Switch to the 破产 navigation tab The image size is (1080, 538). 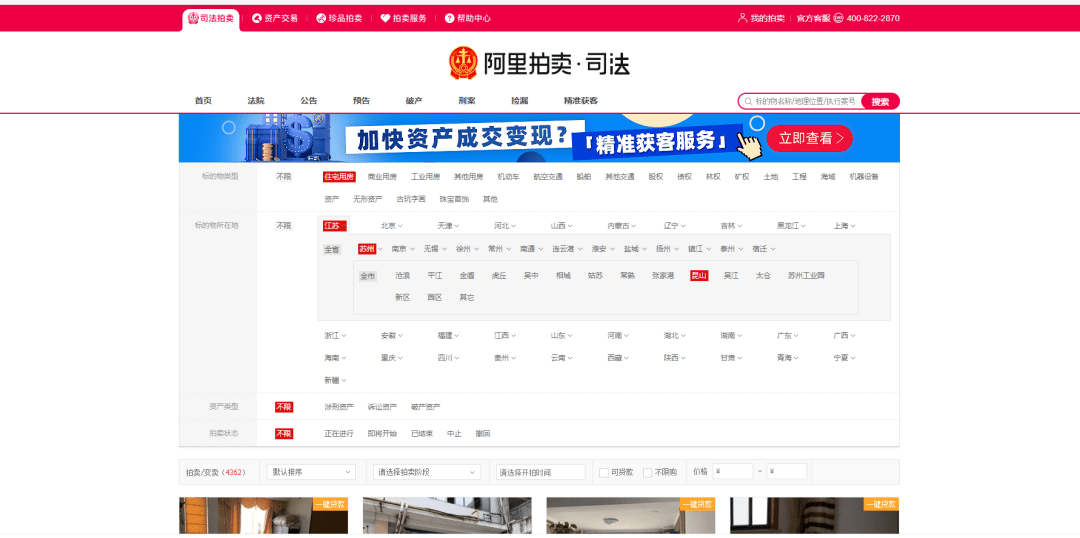pyautogui.click(x=414, y=101)
